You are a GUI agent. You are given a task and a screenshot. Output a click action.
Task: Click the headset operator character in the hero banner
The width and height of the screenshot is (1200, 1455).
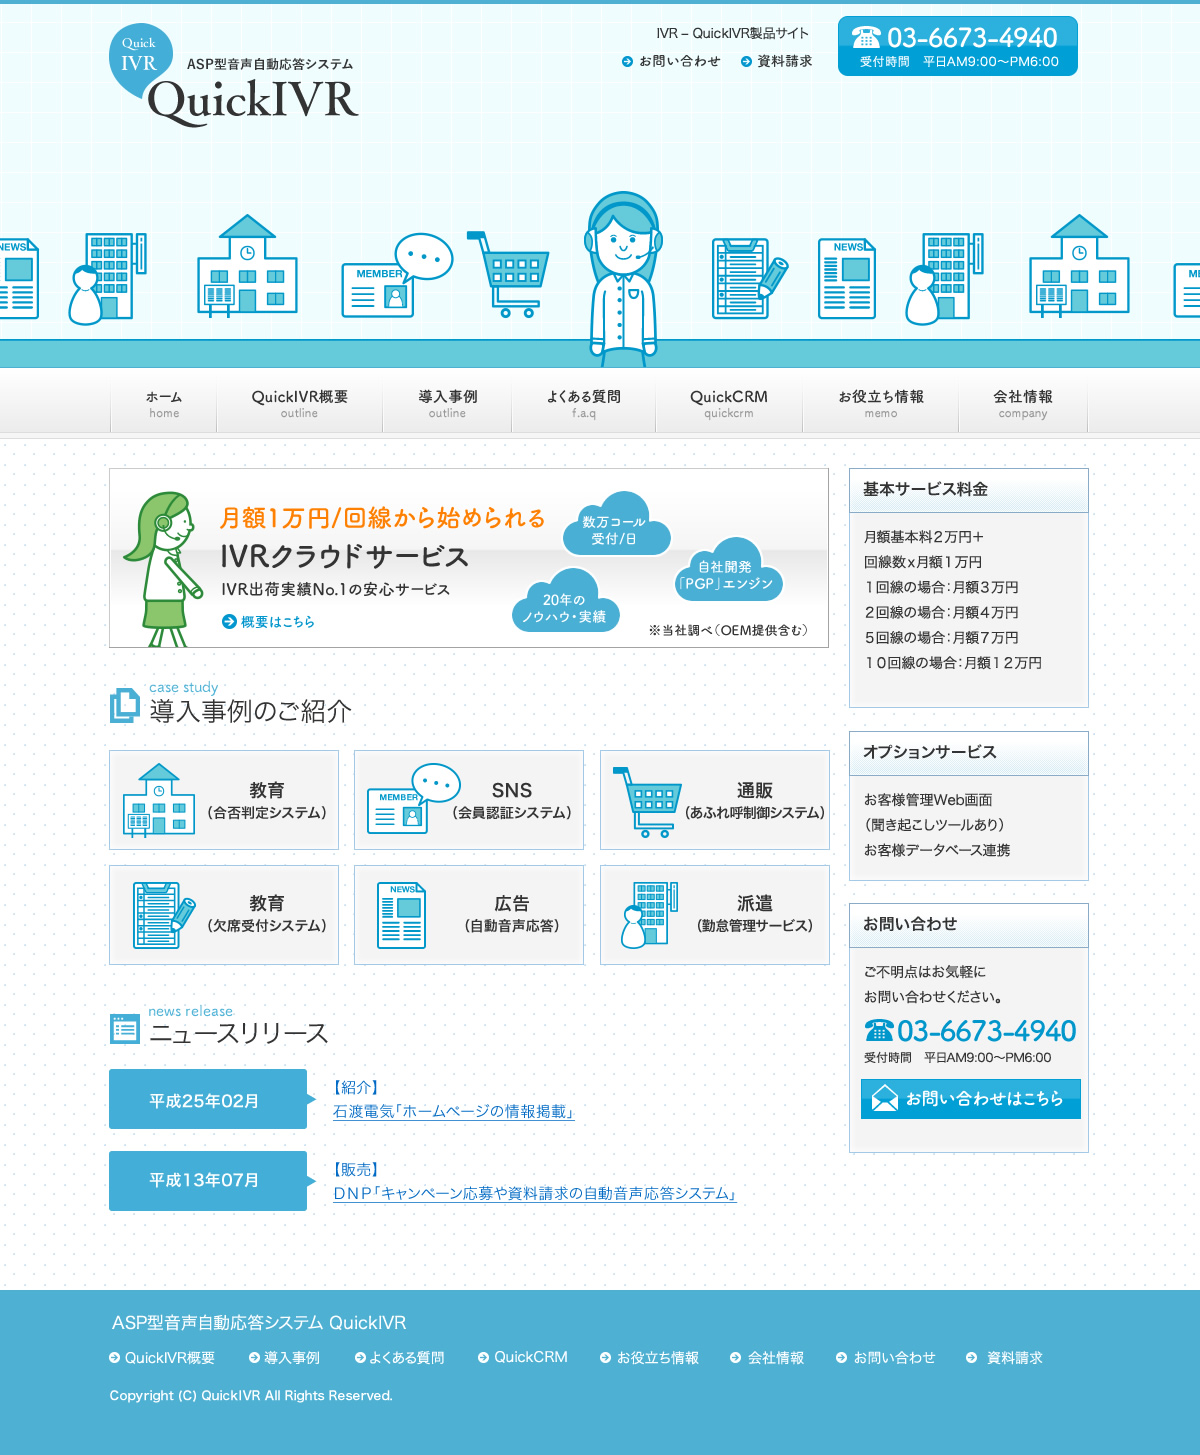click(623, 279)
